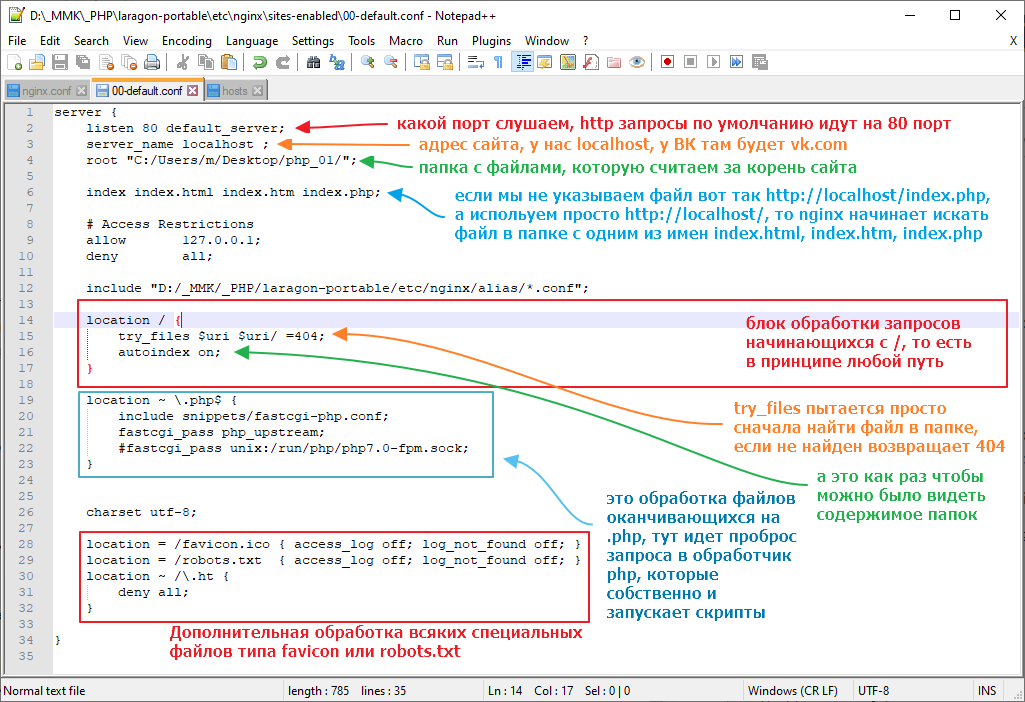Click the Print toolbar icon
Image resolution: width=1025 pixels, height=702 pixels.
(151, 62)
